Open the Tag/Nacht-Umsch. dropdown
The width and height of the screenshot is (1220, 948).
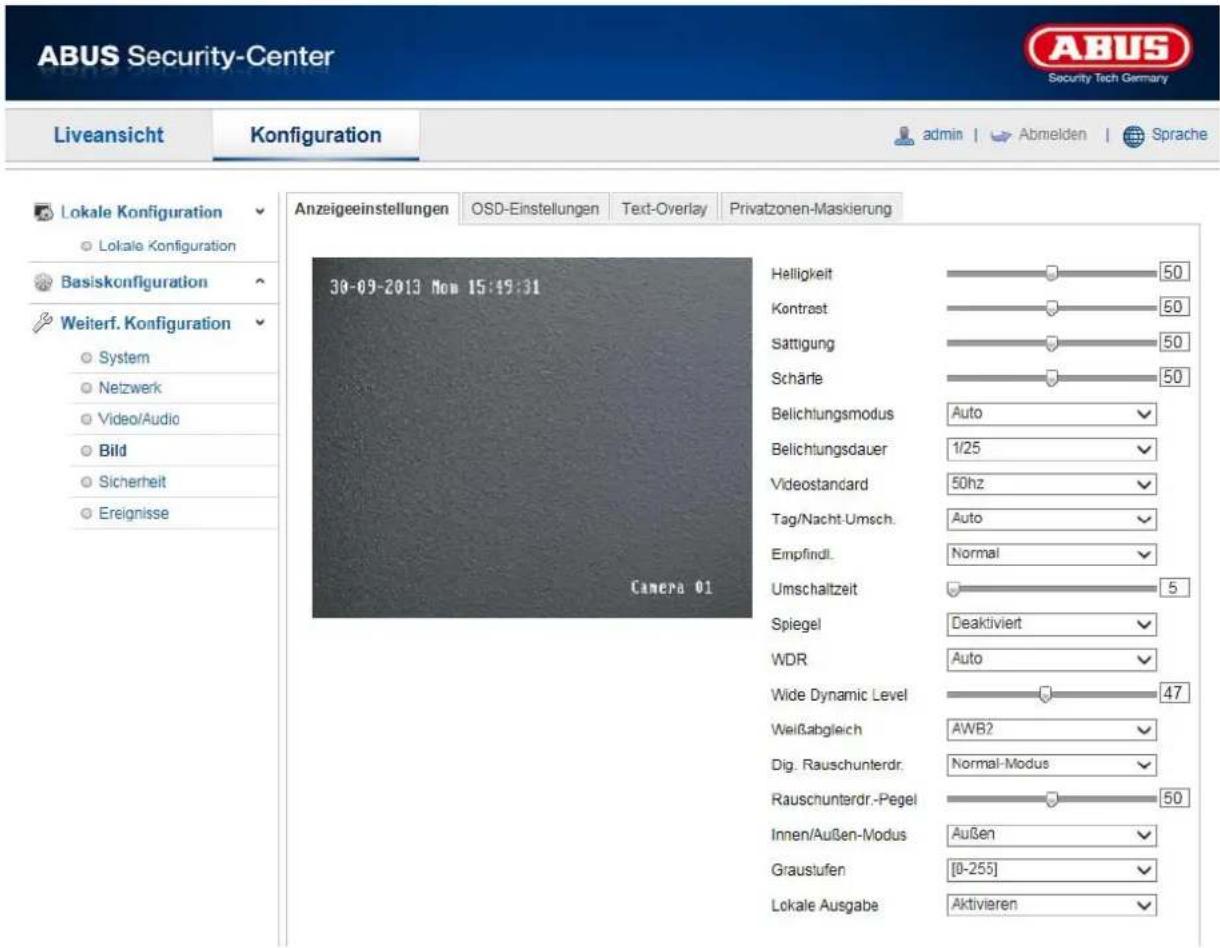1051,519
